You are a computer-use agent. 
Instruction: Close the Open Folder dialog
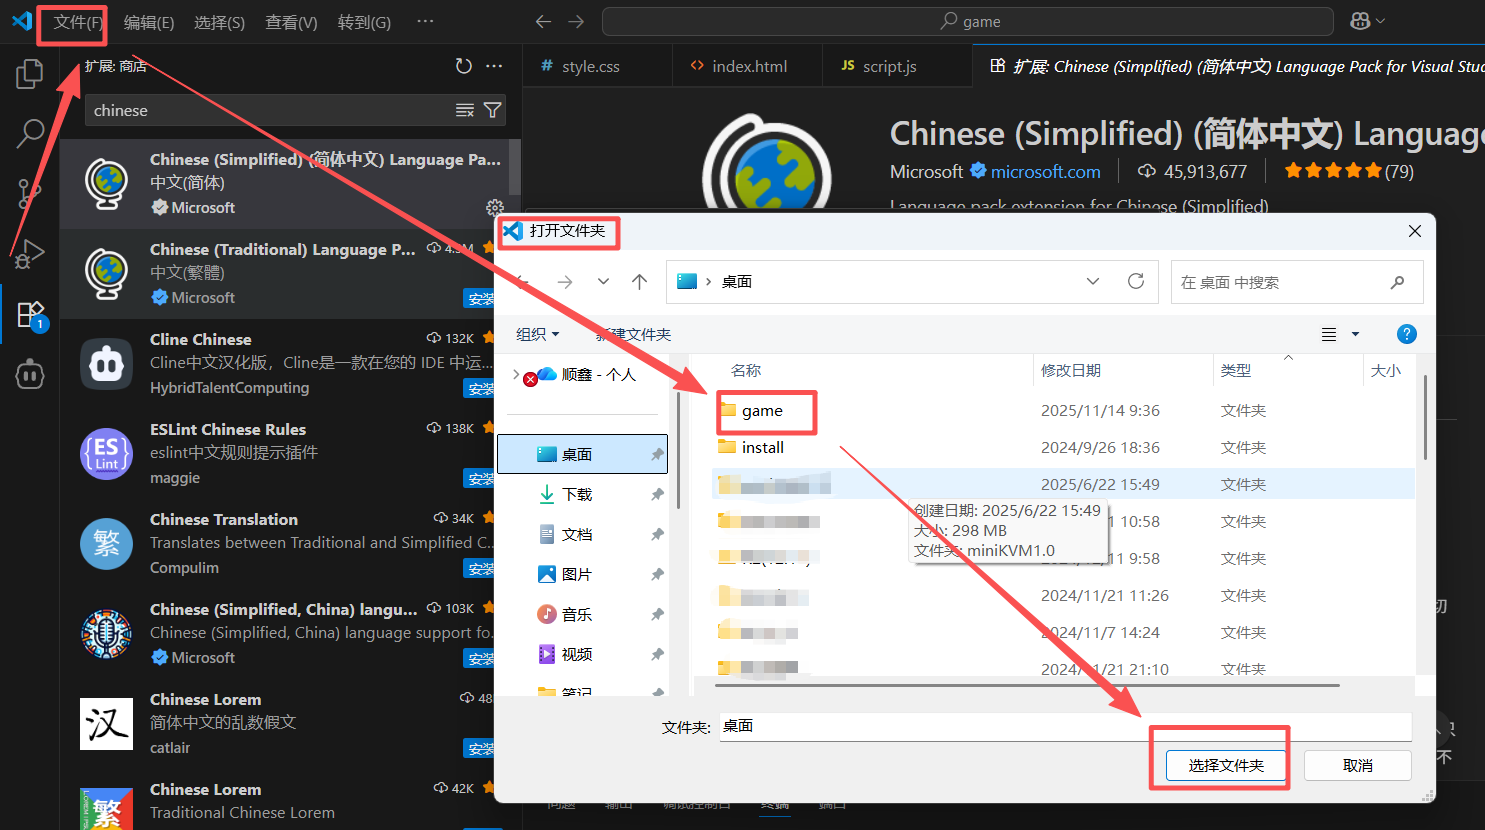pyautogui.click(x=1414, y=231)
